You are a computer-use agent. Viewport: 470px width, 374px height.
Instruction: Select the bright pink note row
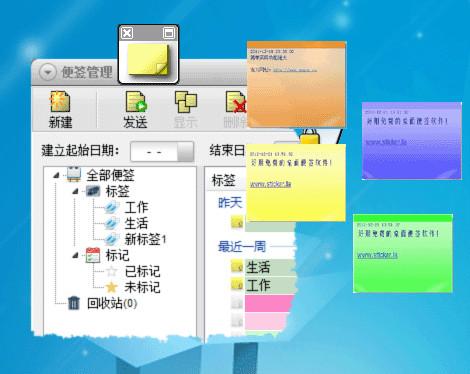pos(268,303)
